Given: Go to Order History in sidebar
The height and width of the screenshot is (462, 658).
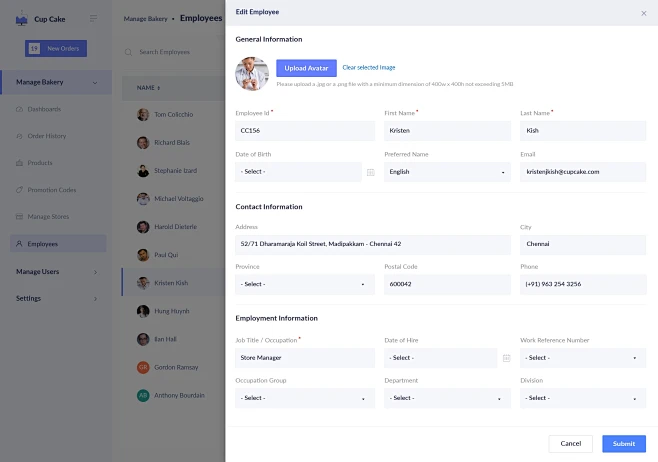Looking at the screenshot, I should (x=46, y=136).
